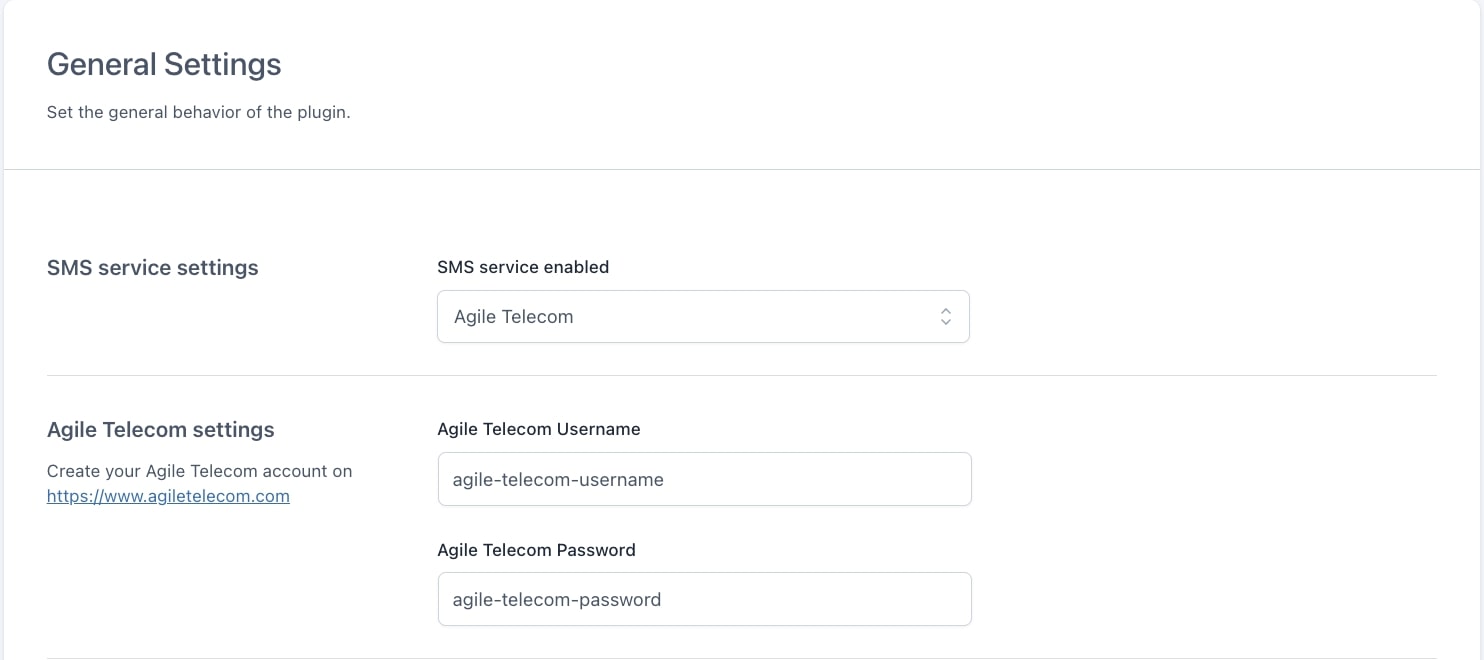Viewport: 1484px width, 660px height.
Task: Open the SMS service enabled dropdown
Action: pos(702,317)
